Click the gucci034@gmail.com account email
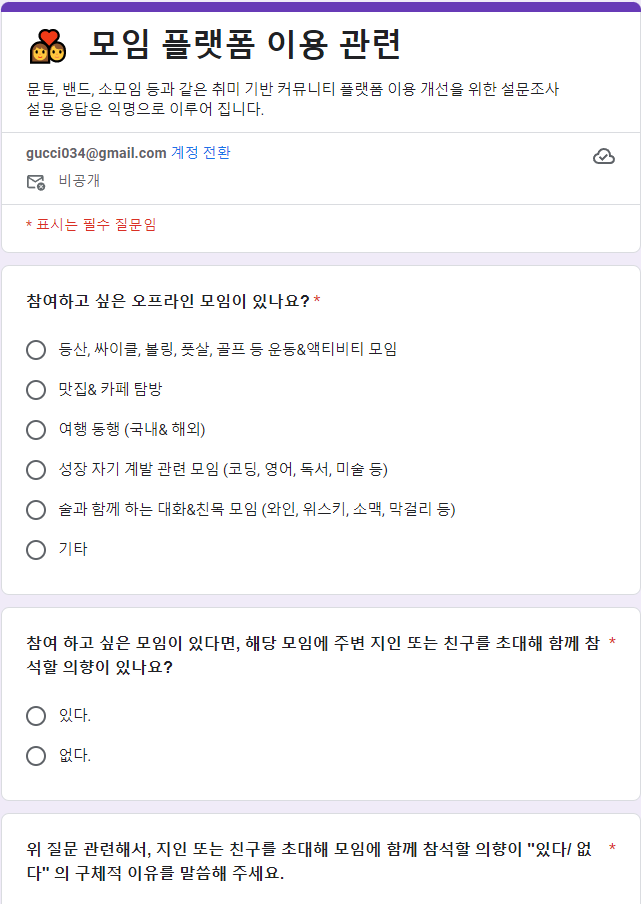The width and height of the screenshot is (641, 904). click(x=96, y=153)
